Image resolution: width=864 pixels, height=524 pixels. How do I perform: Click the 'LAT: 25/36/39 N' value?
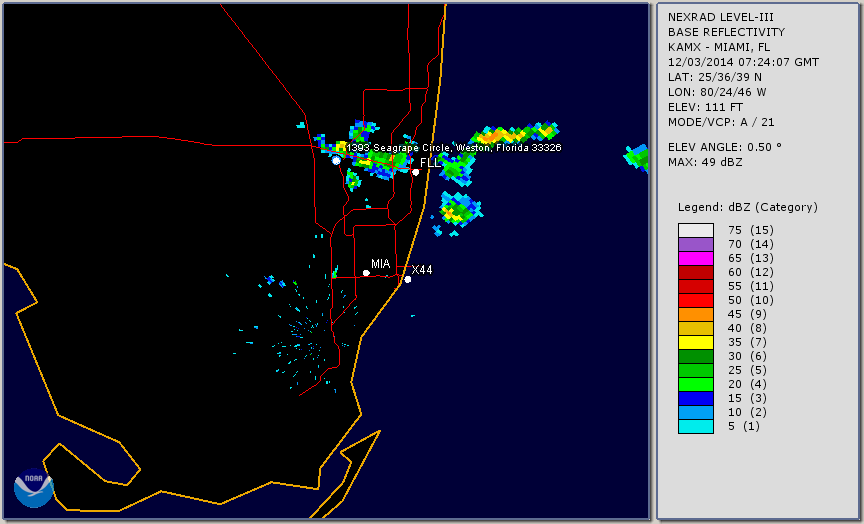pos(715,77)
